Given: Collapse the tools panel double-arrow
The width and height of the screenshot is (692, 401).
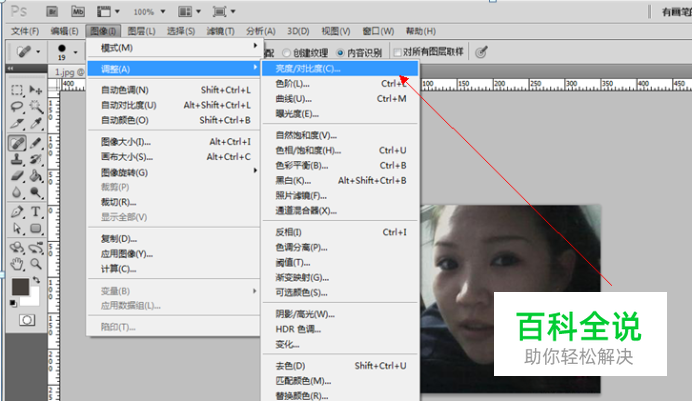Looking at the screenshot, I should click(x=10, y=68).
